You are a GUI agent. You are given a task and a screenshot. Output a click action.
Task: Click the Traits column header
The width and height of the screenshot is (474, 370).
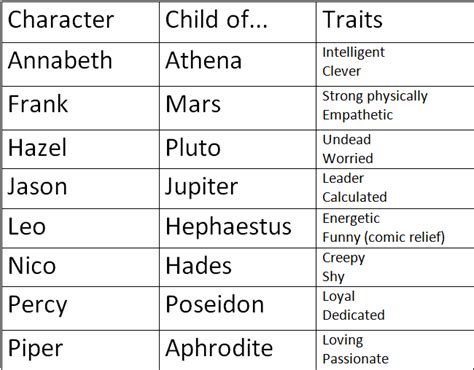click(x=395, y=22)
